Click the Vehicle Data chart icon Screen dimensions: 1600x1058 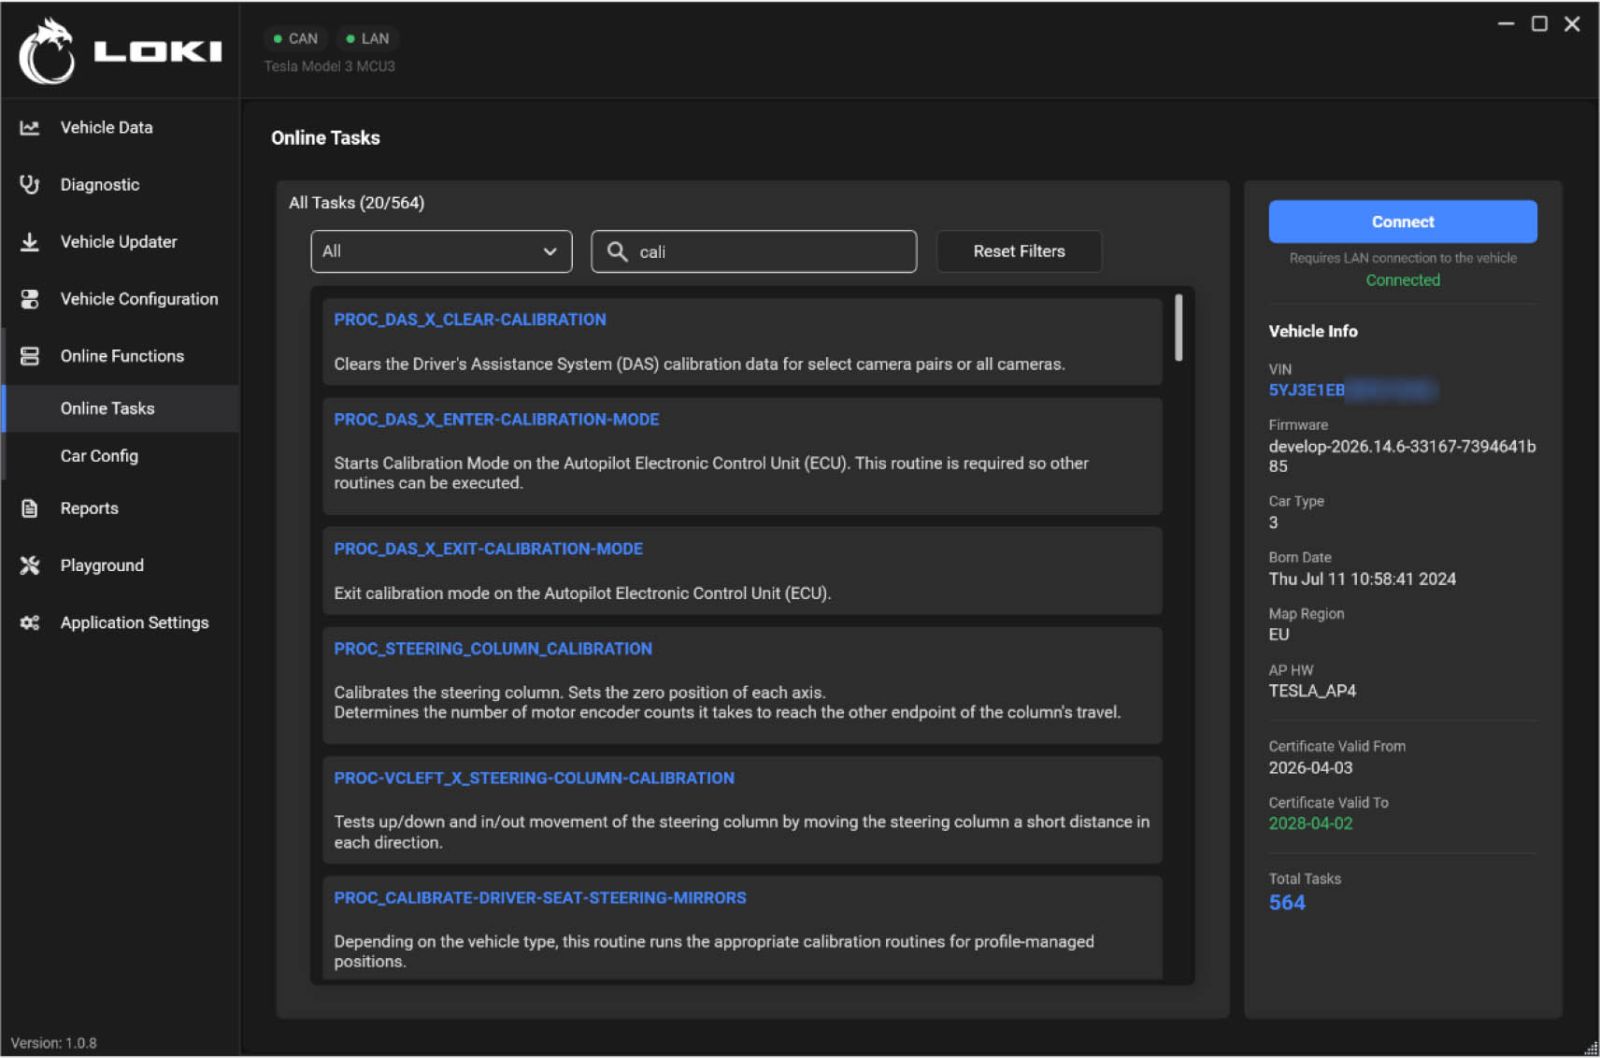tap(30, 128)
